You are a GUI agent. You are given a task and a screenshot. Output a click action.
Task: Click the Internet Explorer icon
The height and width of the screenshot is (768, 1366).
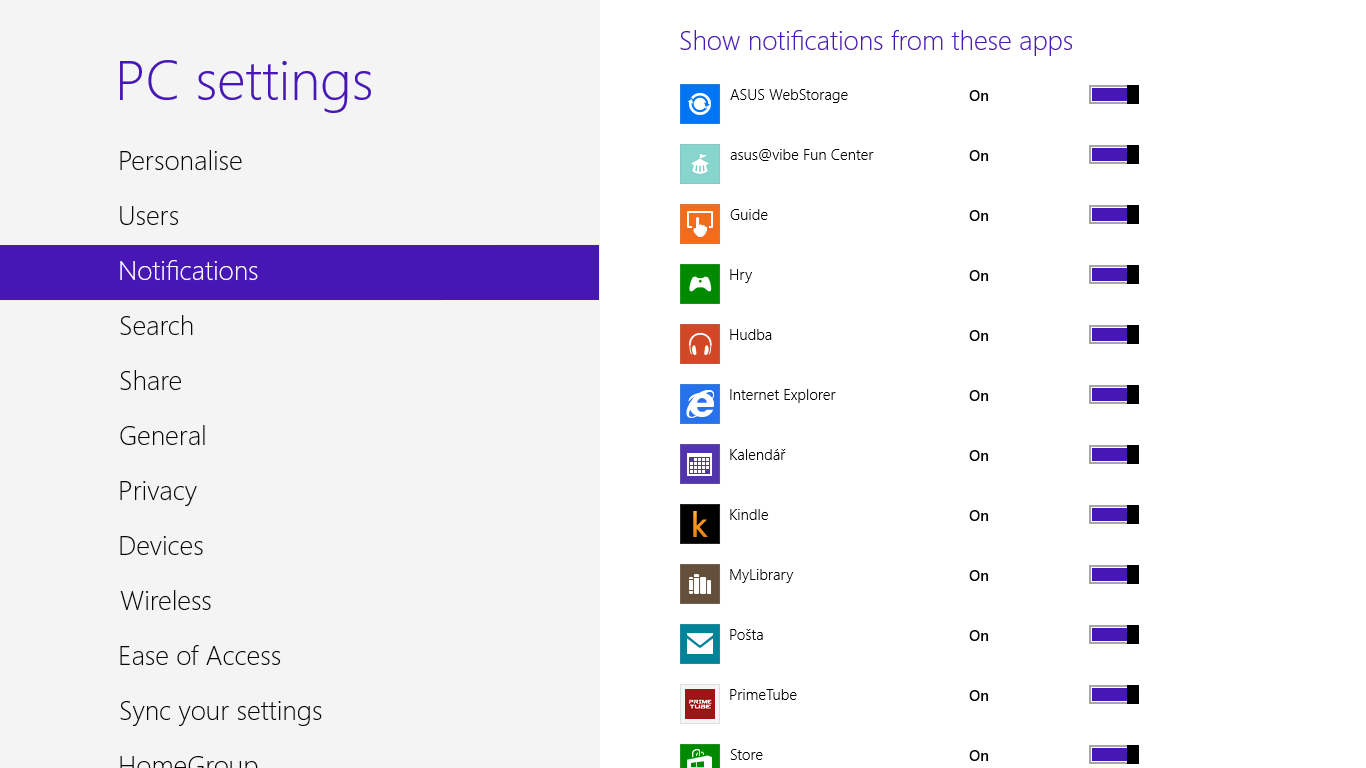pyautogui.click(x=699, y=404)
